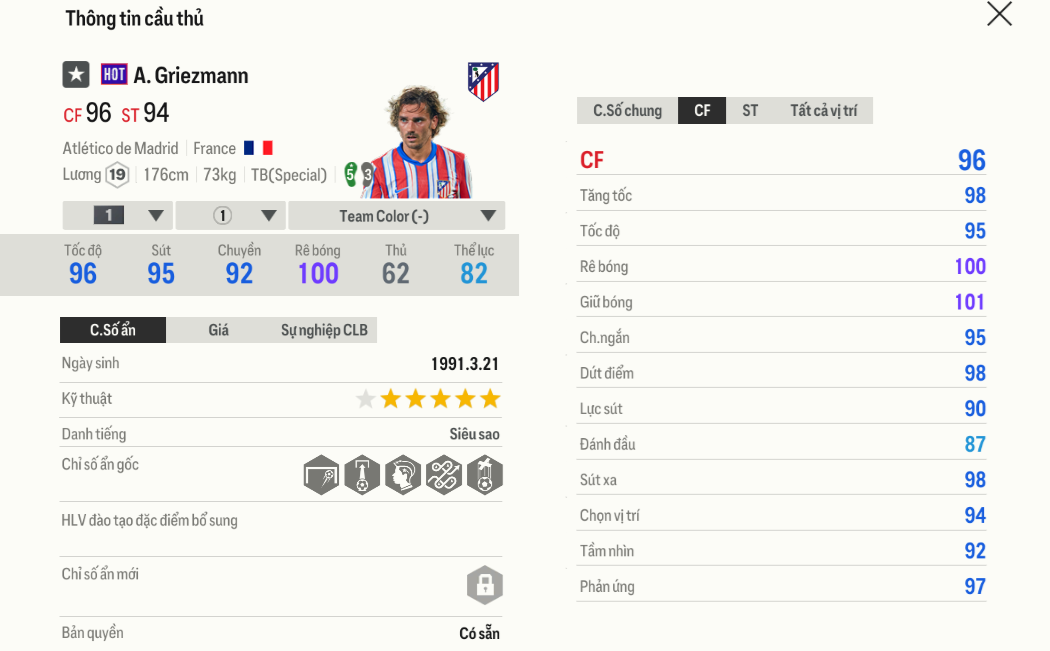Viewport: 1050px width, 651px height.
Task: Switch to the Giá tab
Action: 218,330
